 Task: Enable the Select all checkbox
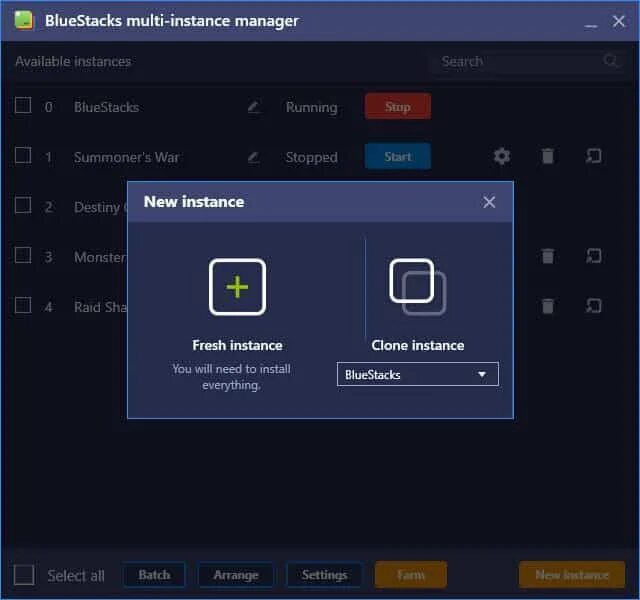click(24, 575)
